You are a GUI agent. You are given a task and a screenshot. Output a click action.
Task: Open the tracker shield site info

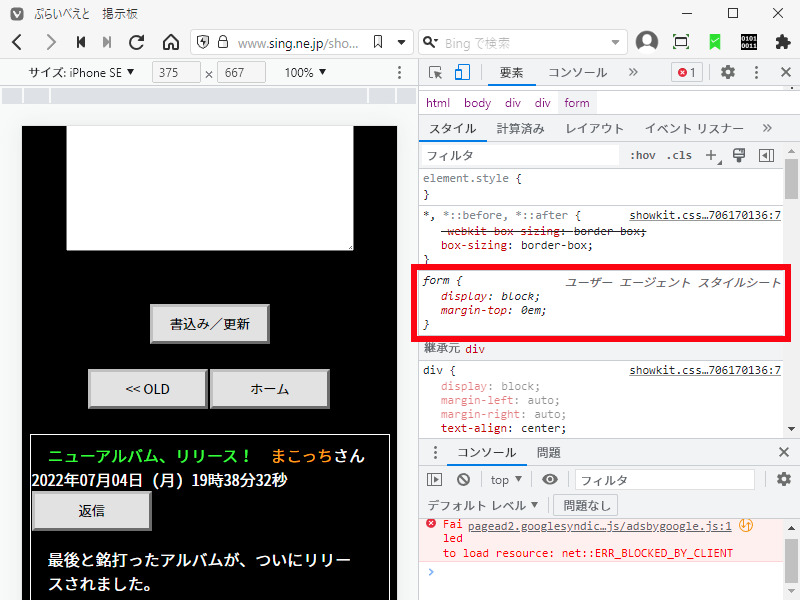tap(203, 42)
